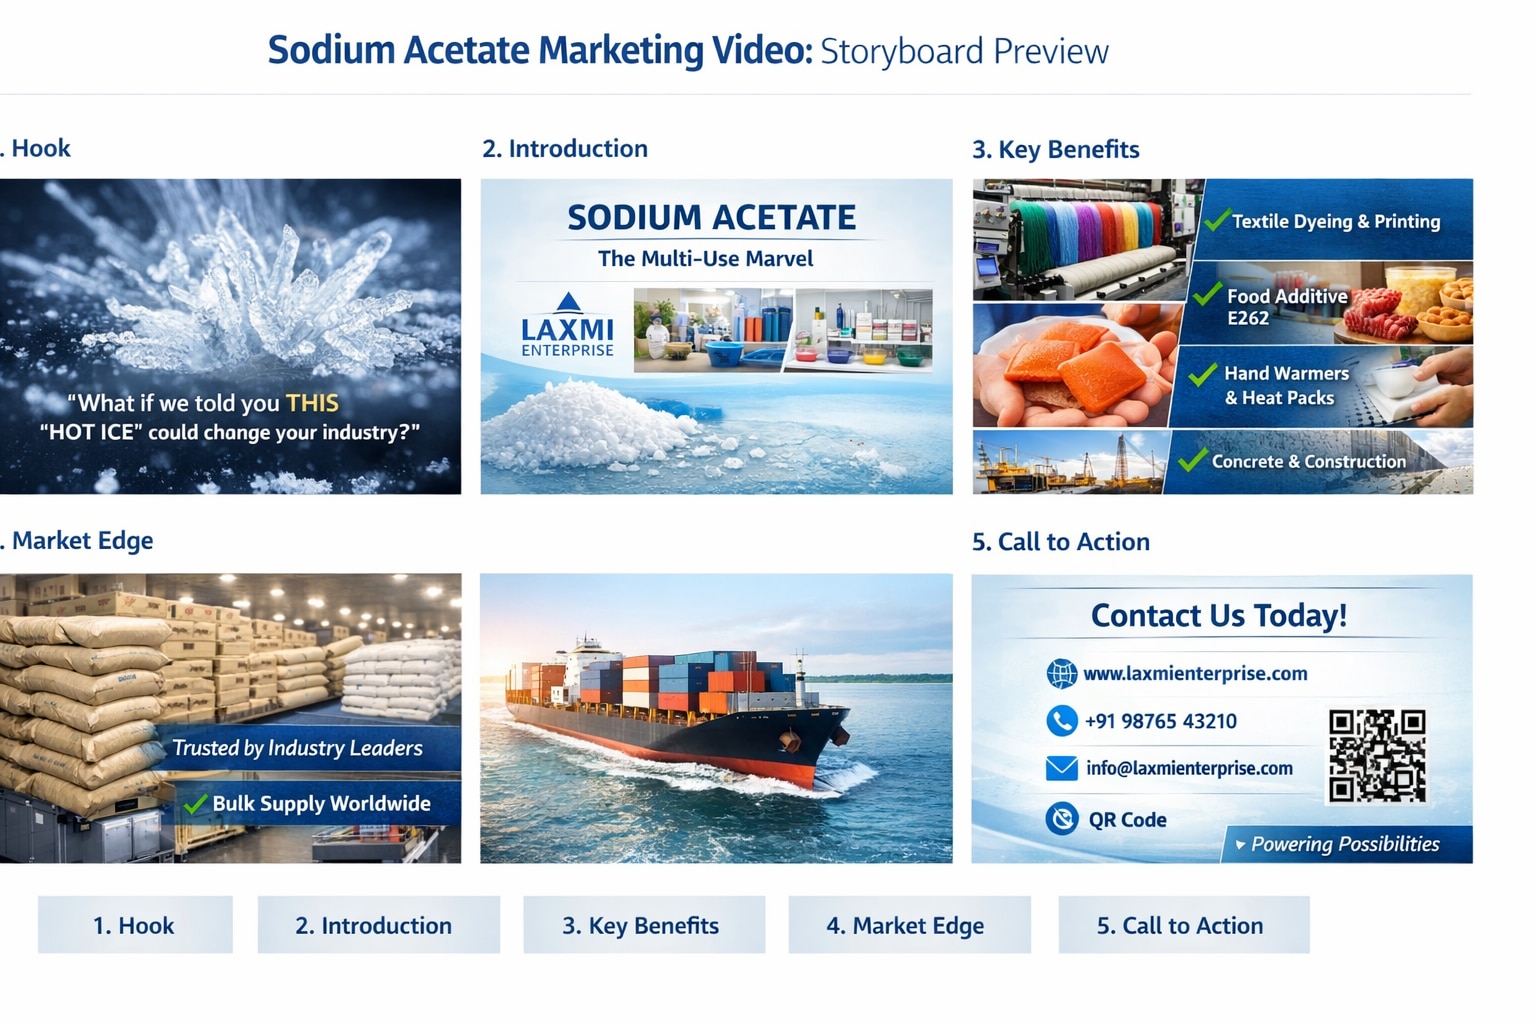
Task: Select the 5. Call to Action button in the bottom row
Action: click(x=1184, y=925)
